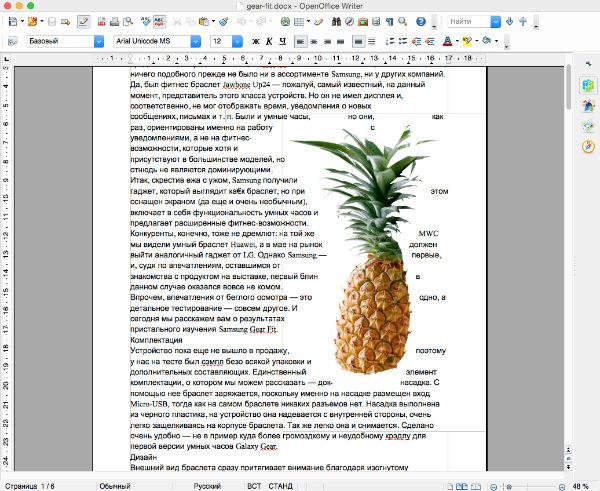This screenshot has height=491, width=600.
Task: Click Русский language in status bar
Action: 207,486
